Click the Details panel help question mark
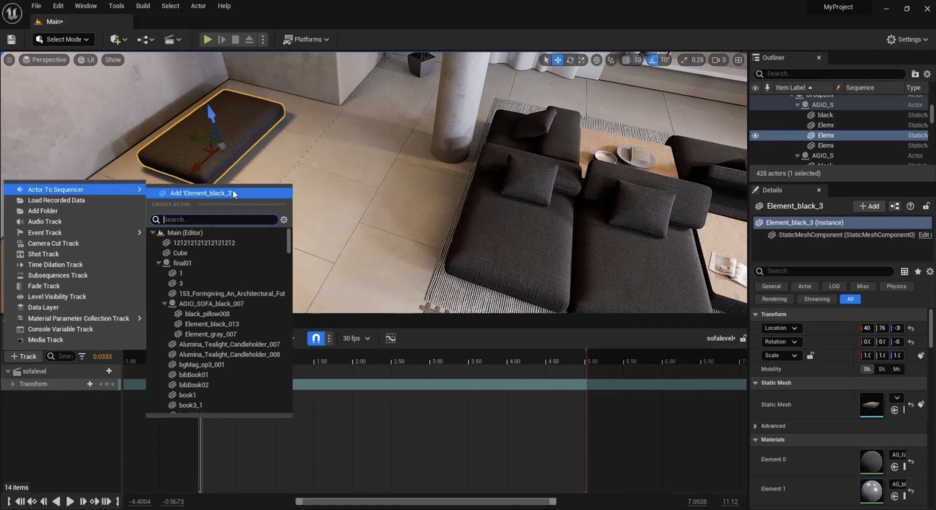Screen dimensions: 936x510 point(910,206)
